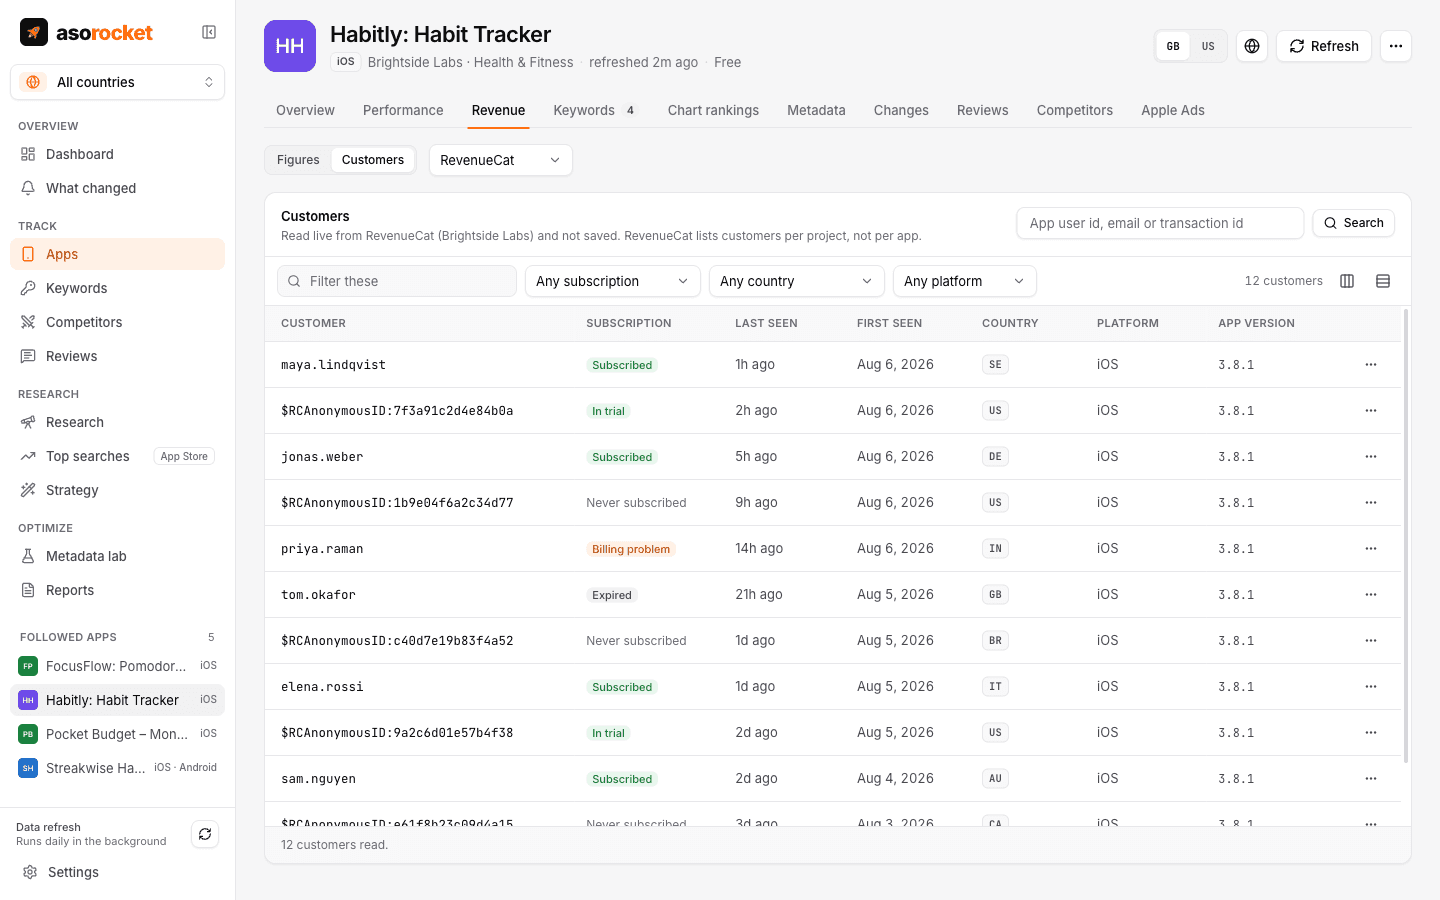The width and height of the screenshot is (1440, 900).
Task: Switch storefront to US
Action: pyautogui.click(x=1208, y=46)
